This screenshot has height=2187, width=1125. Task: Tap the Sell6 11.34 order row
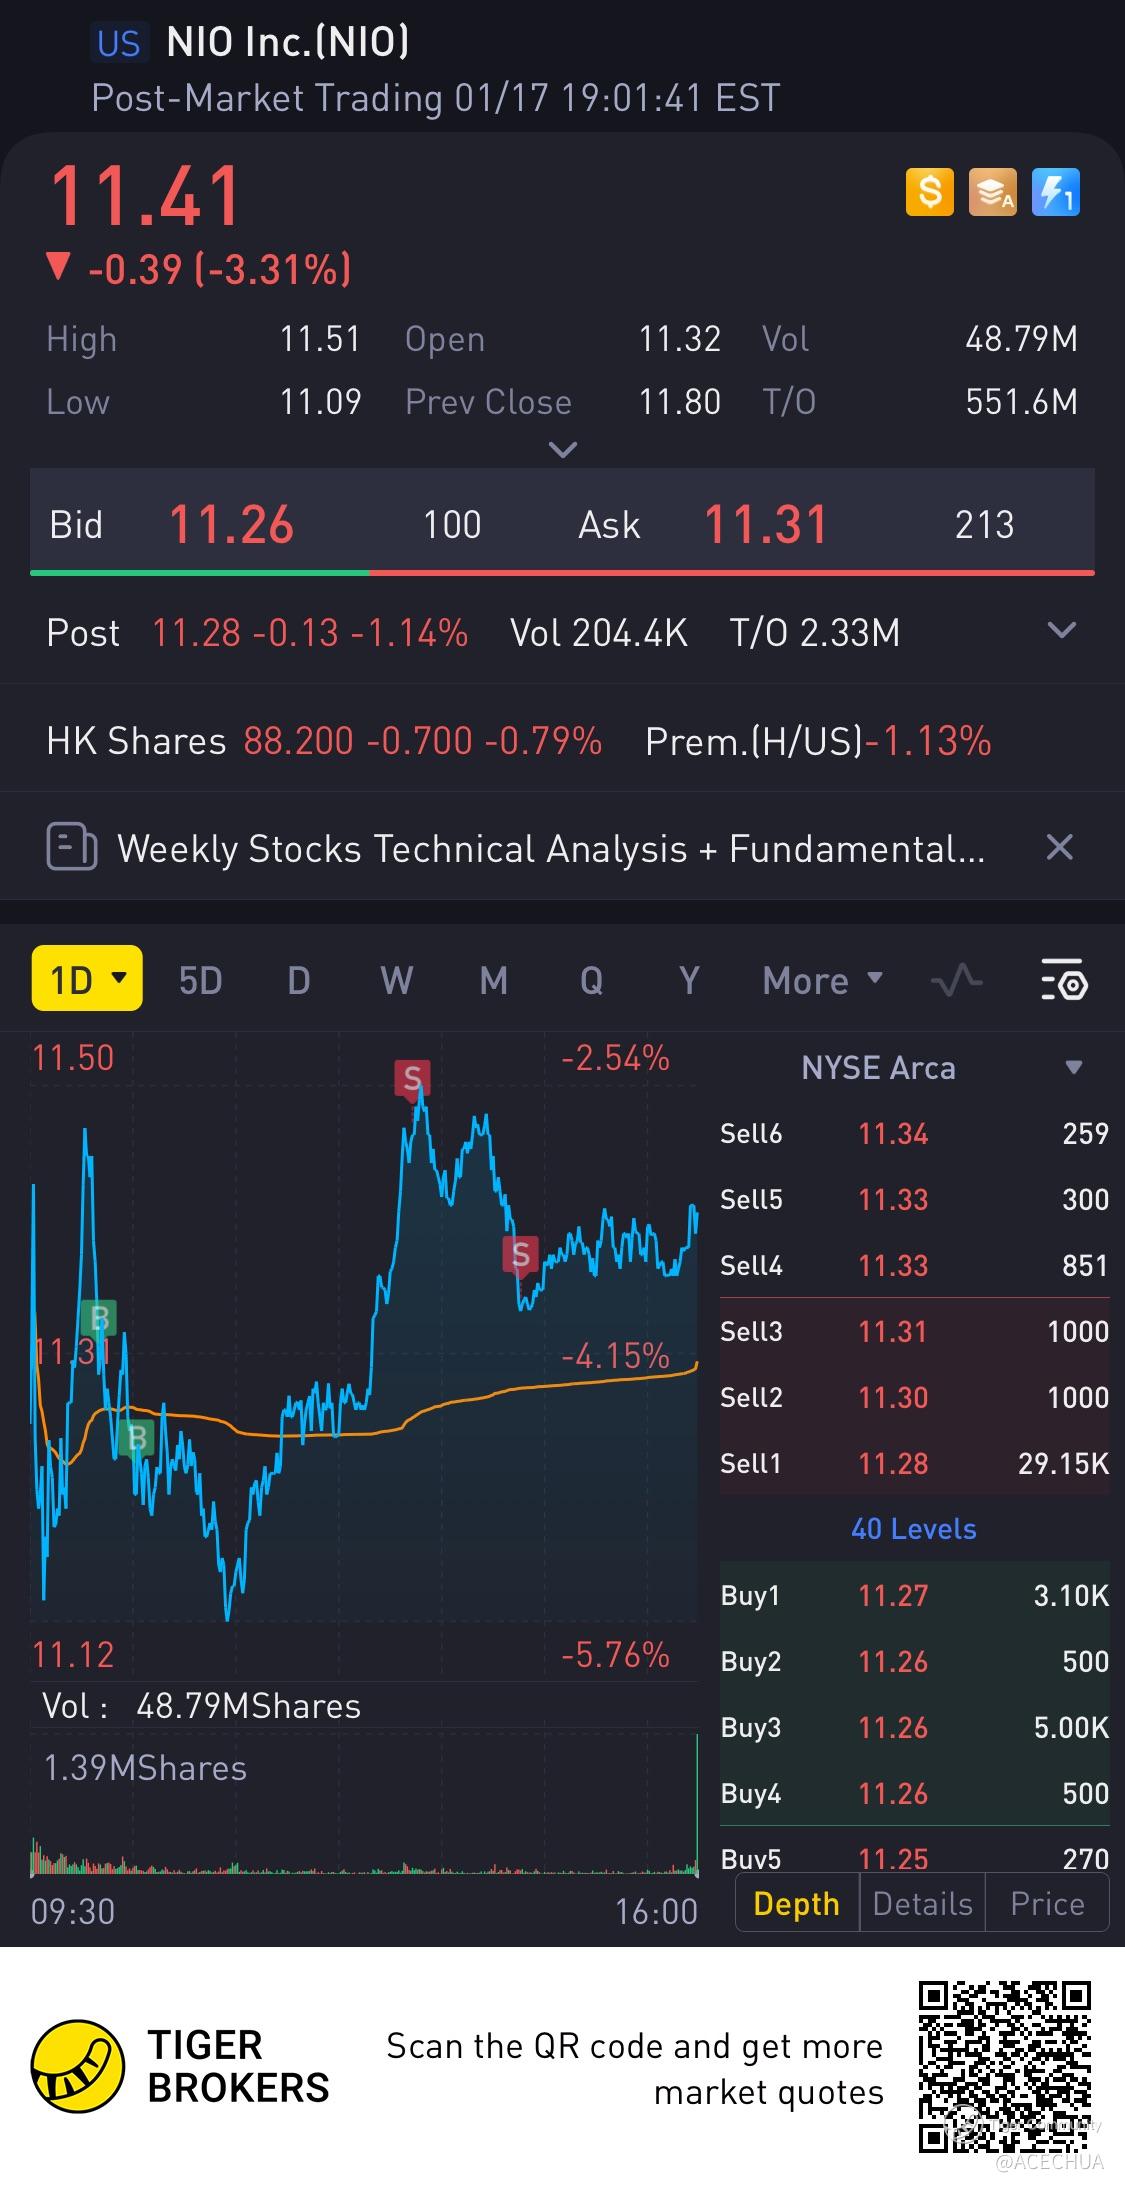(914, 1134)
